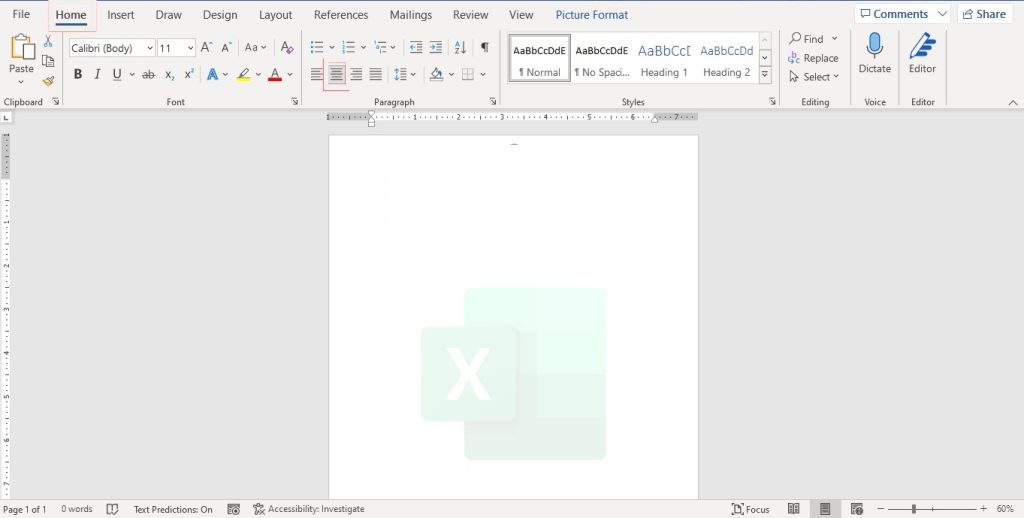This screenshot has width=1024, height=518.
Task: Apply yellow text highlight color
Action: click(x=244, y=74)
